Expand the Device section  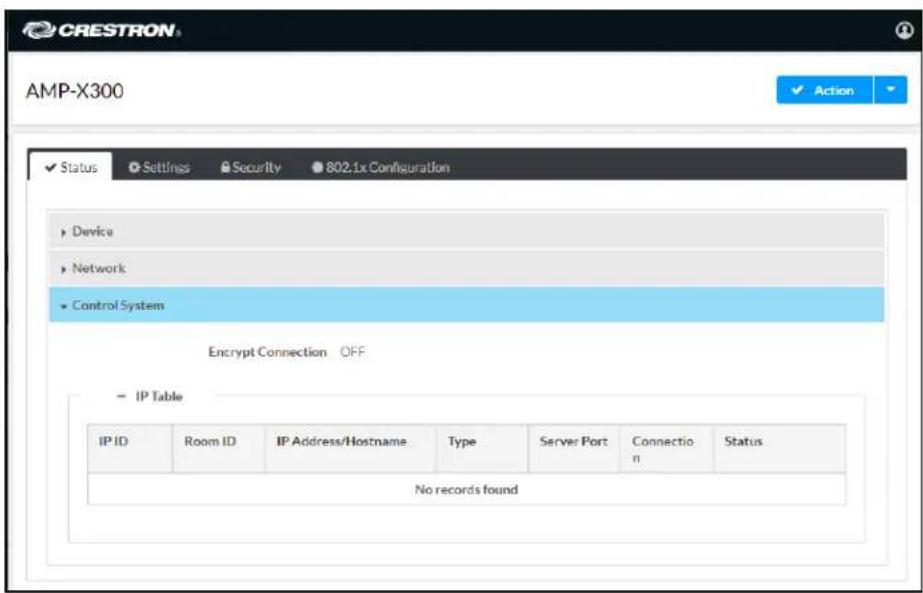coord(466,231)
